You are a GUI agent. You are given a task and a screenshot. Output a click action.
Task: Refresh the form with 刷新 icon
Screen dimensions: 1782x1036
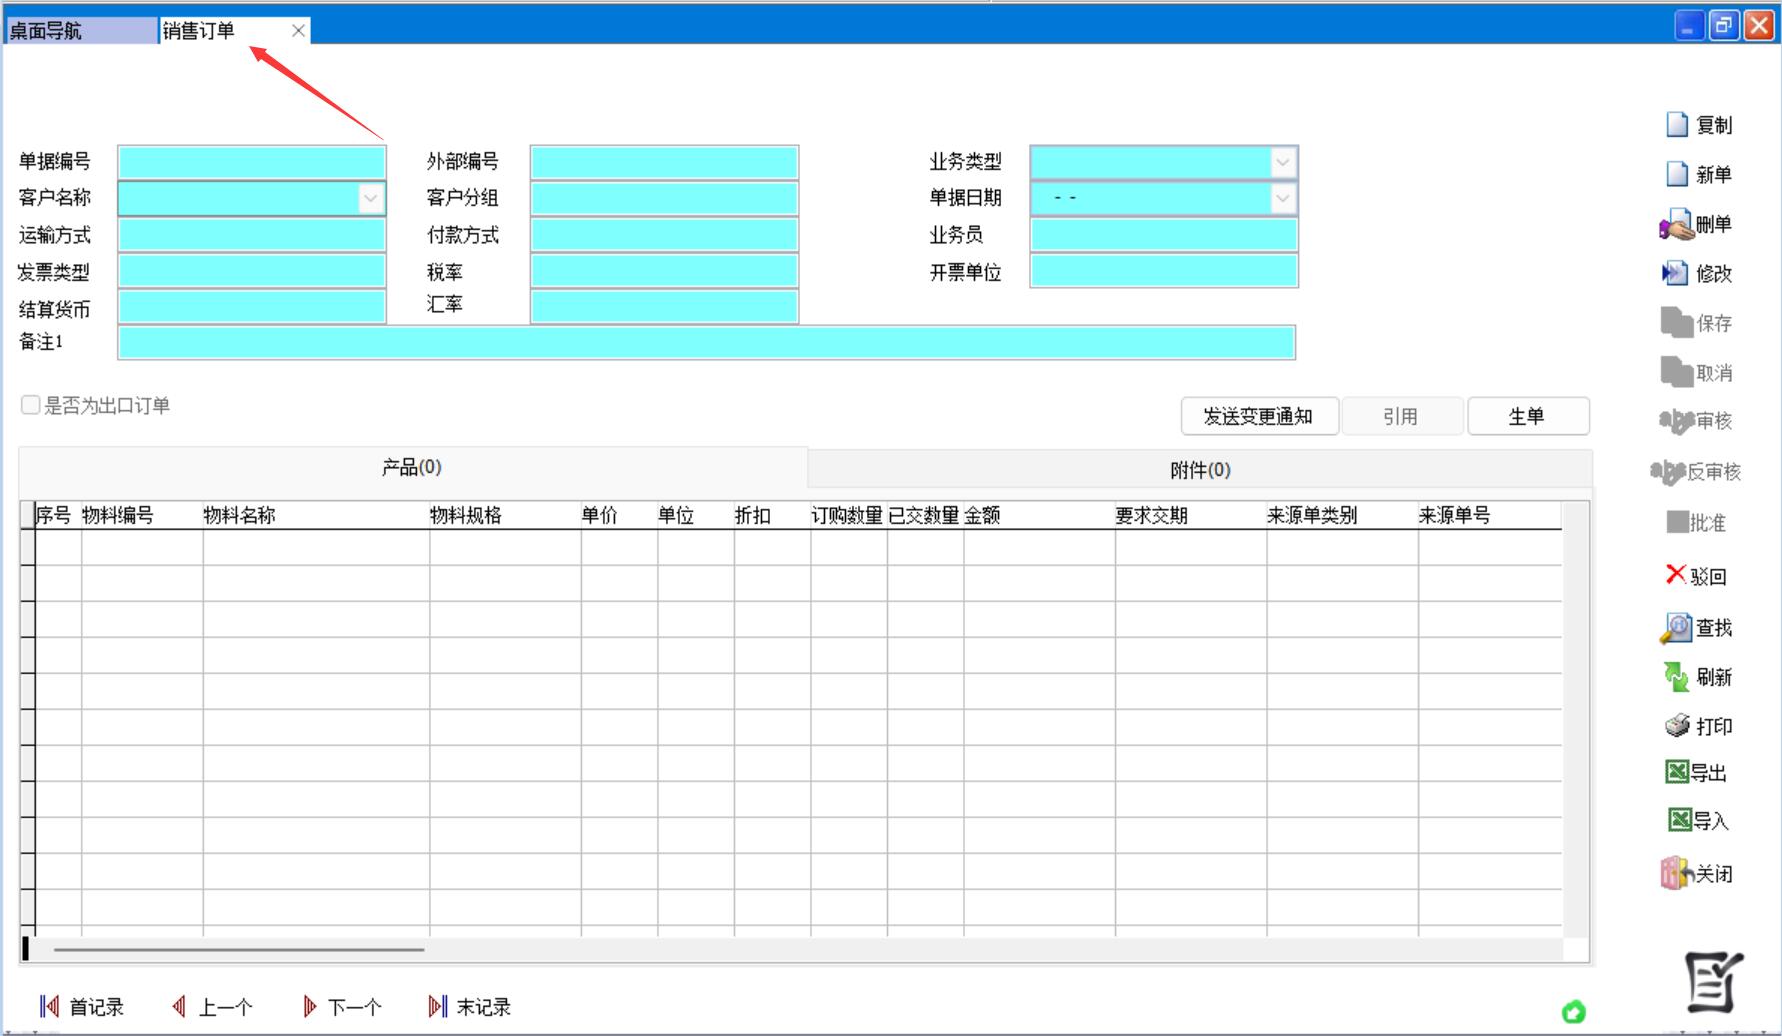pyautogui.click(x=1676, y=677)
